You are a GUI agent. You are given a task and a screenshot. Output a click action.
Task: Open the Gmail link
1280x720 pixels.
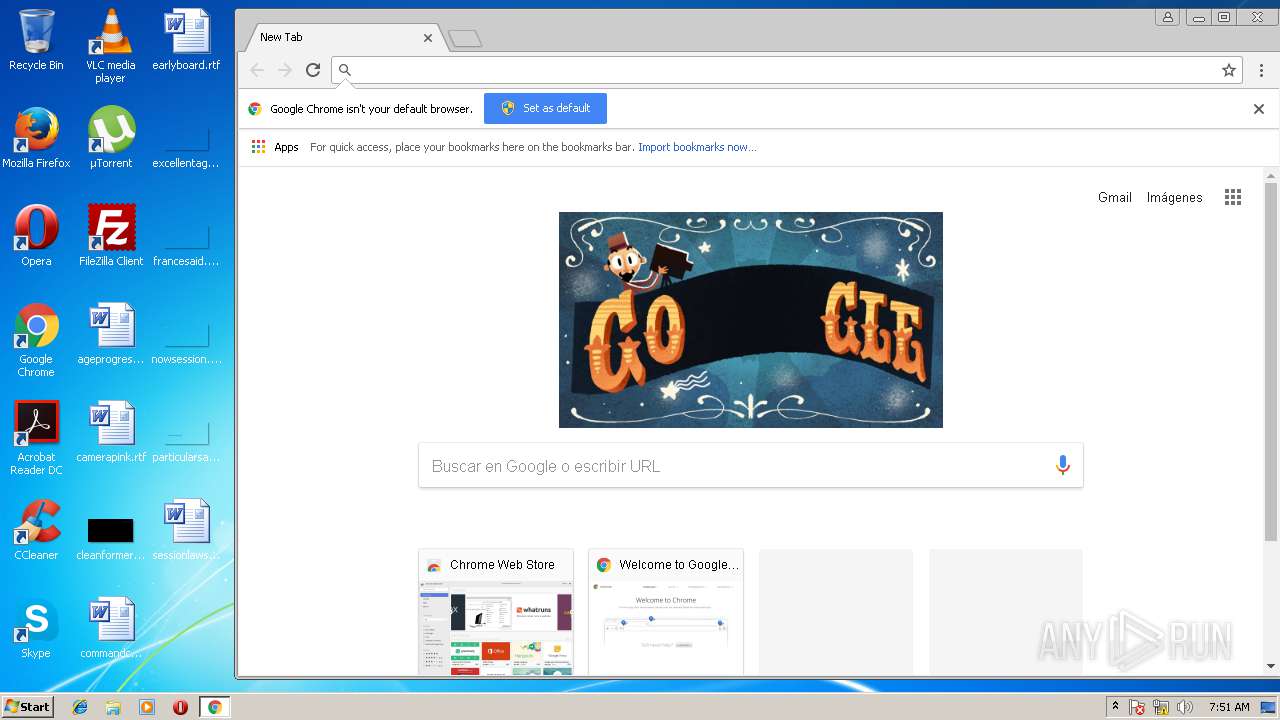point(1115,197)
